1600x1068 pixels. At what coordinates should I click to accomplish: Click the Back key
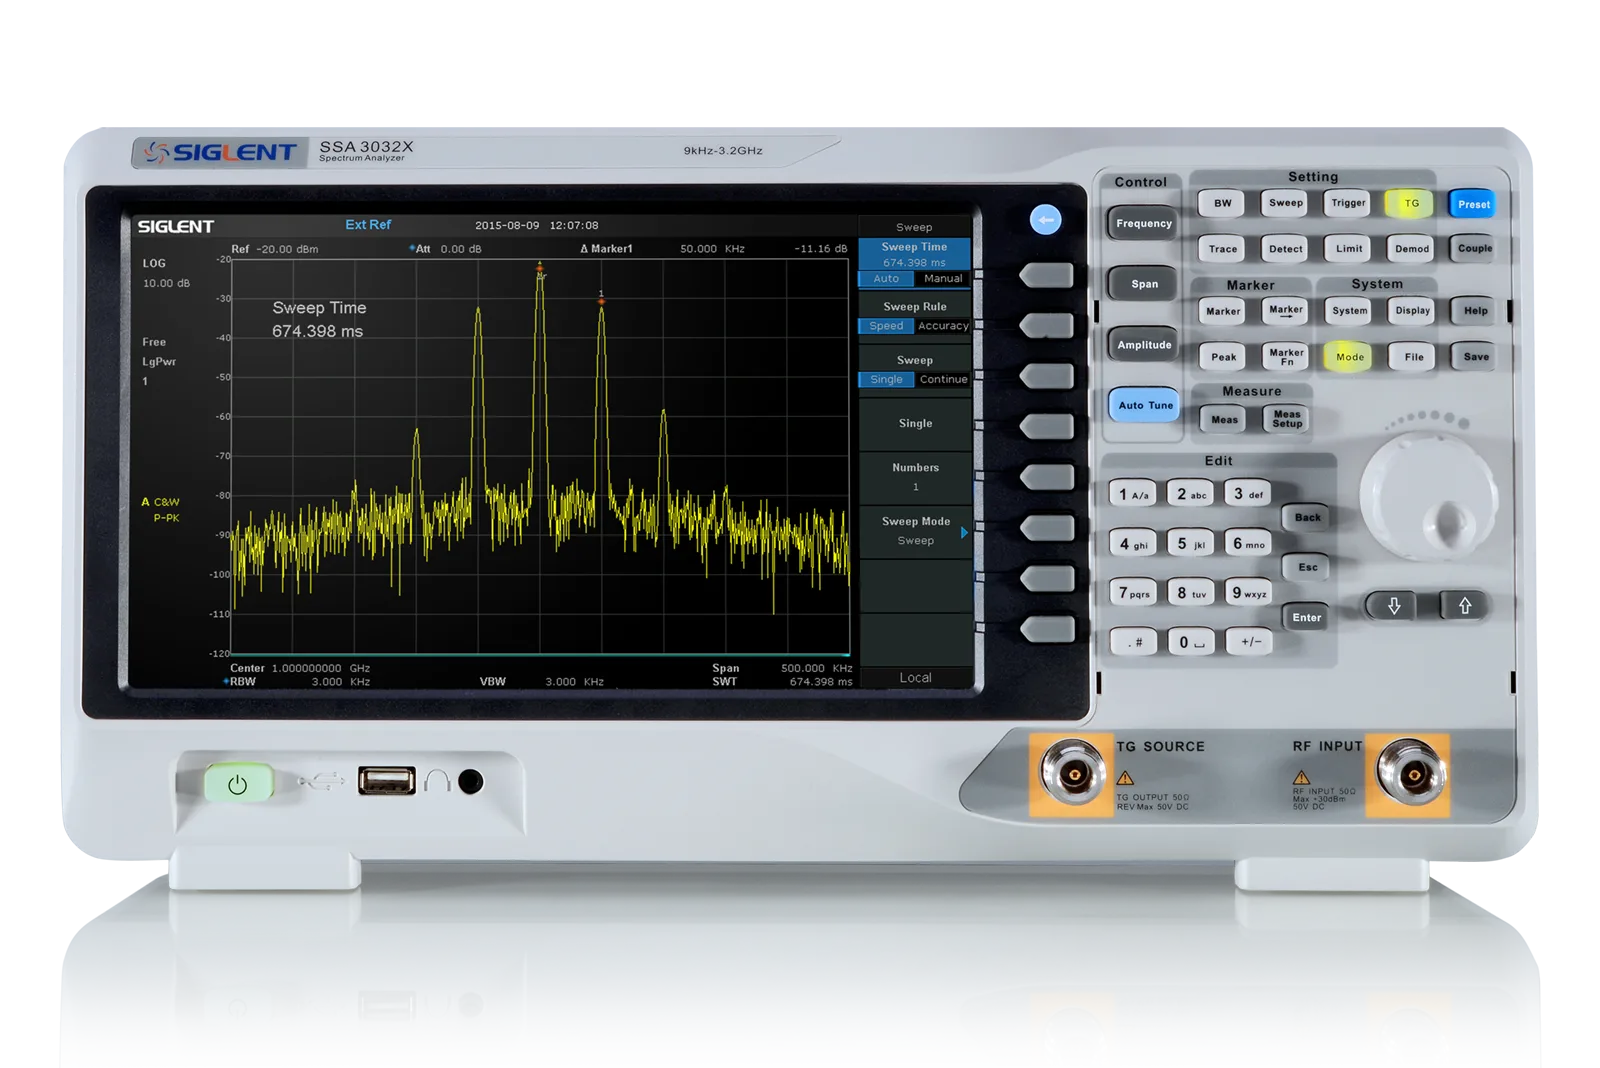pyautogui.click(x=1306, y=517)
